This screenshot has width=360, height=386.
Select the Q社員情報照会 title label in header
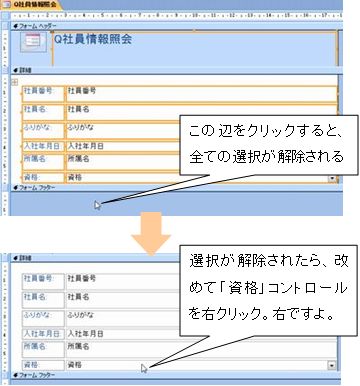(195, 48)
